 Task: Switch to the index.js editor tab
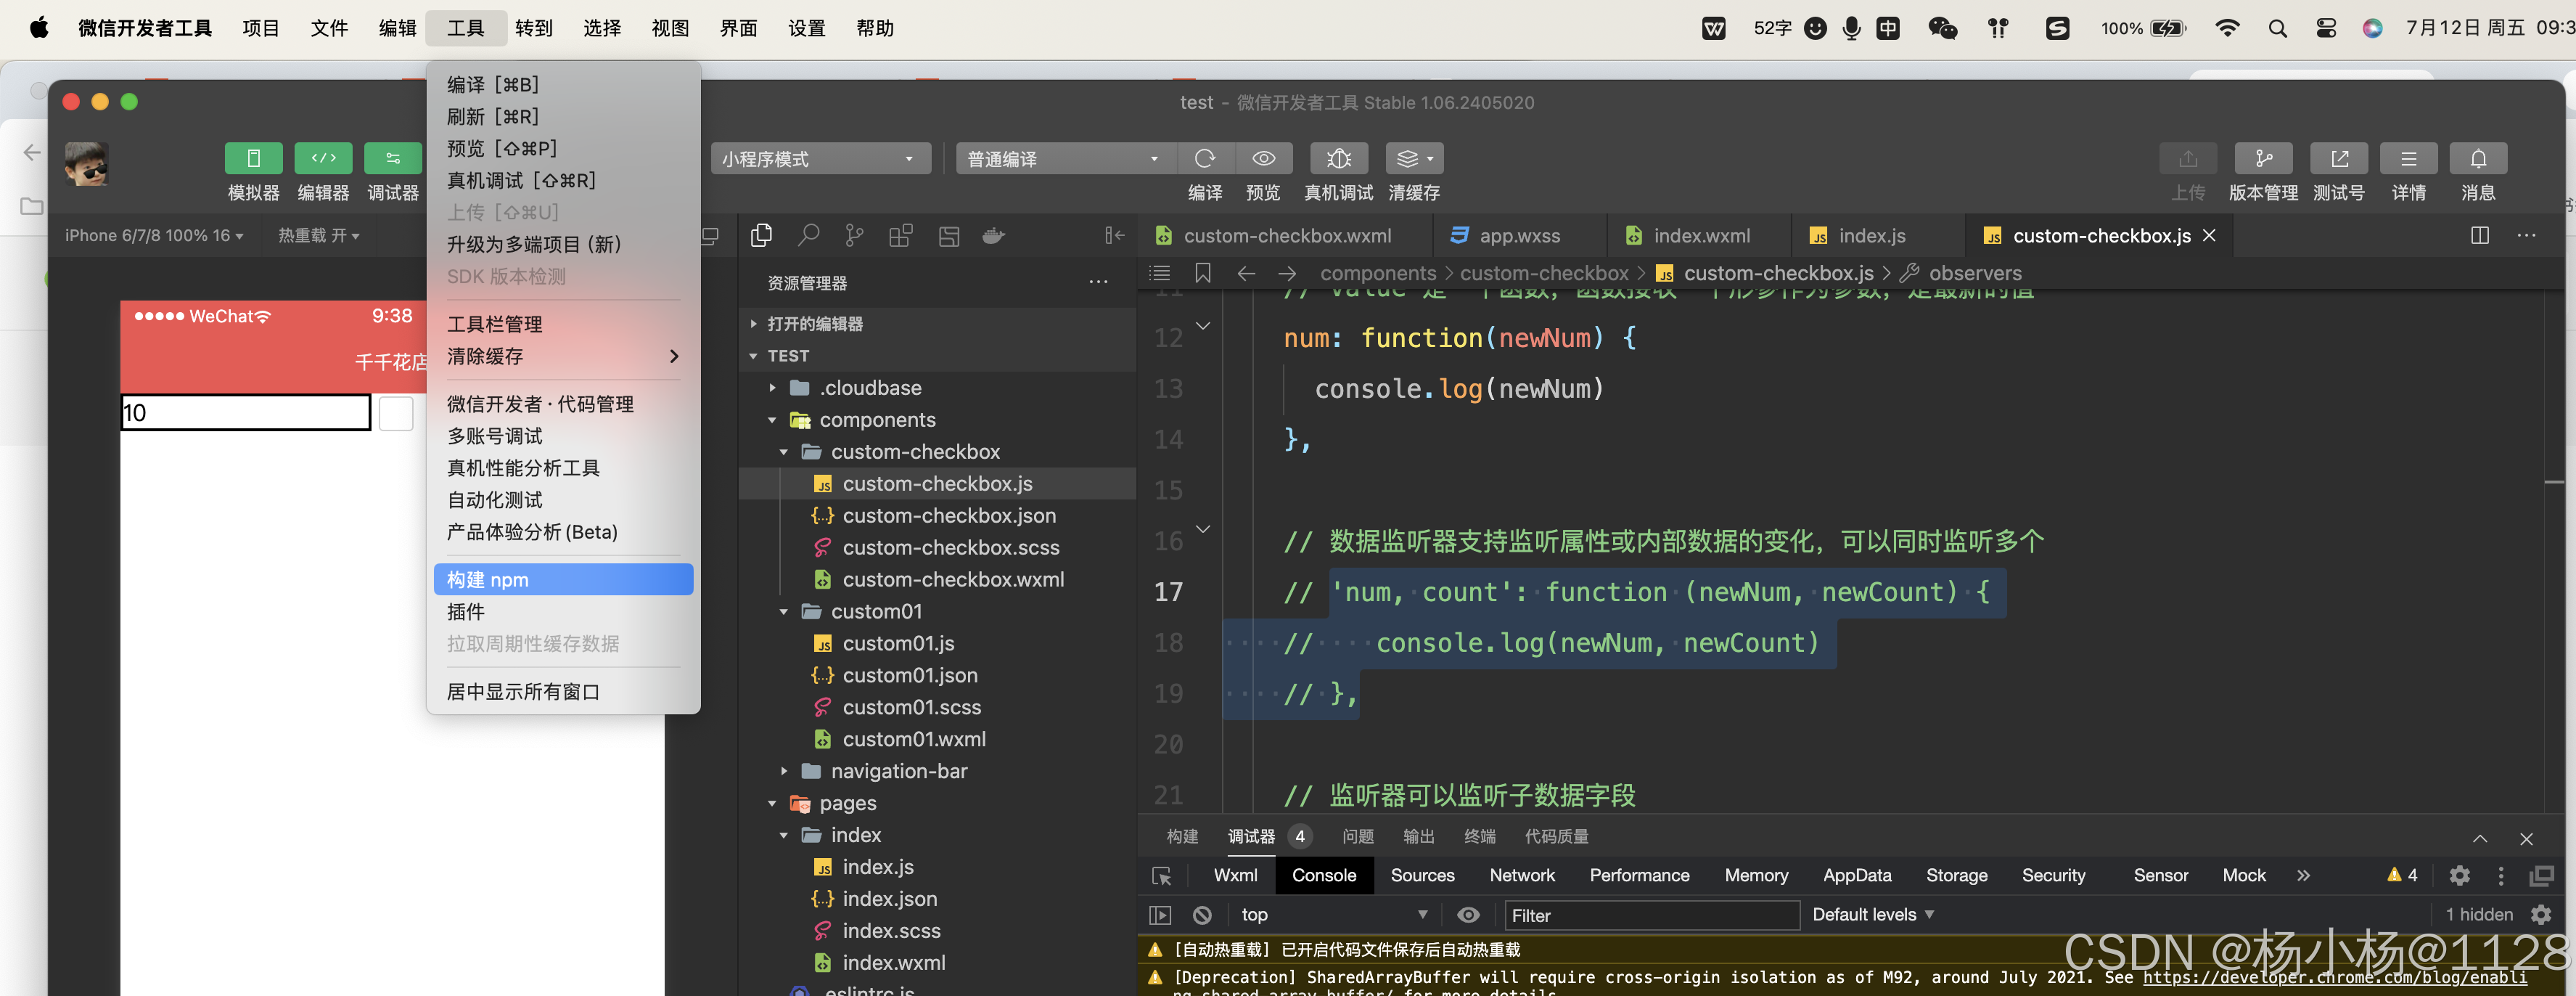click(x=1871, y=236)
